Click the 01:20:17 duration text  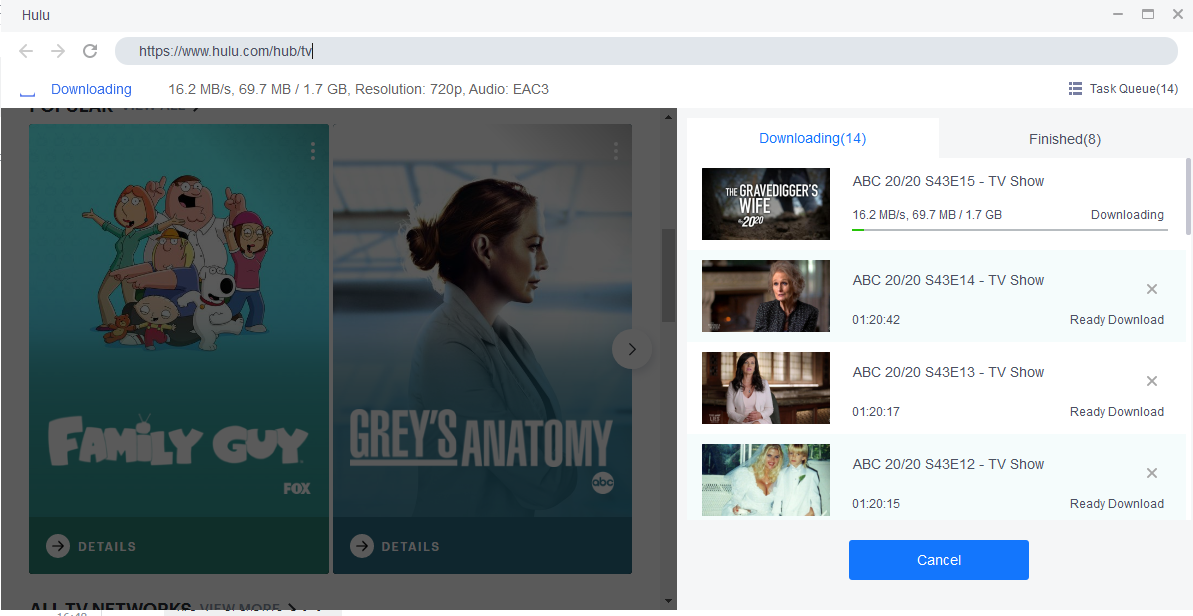point(876,411)
